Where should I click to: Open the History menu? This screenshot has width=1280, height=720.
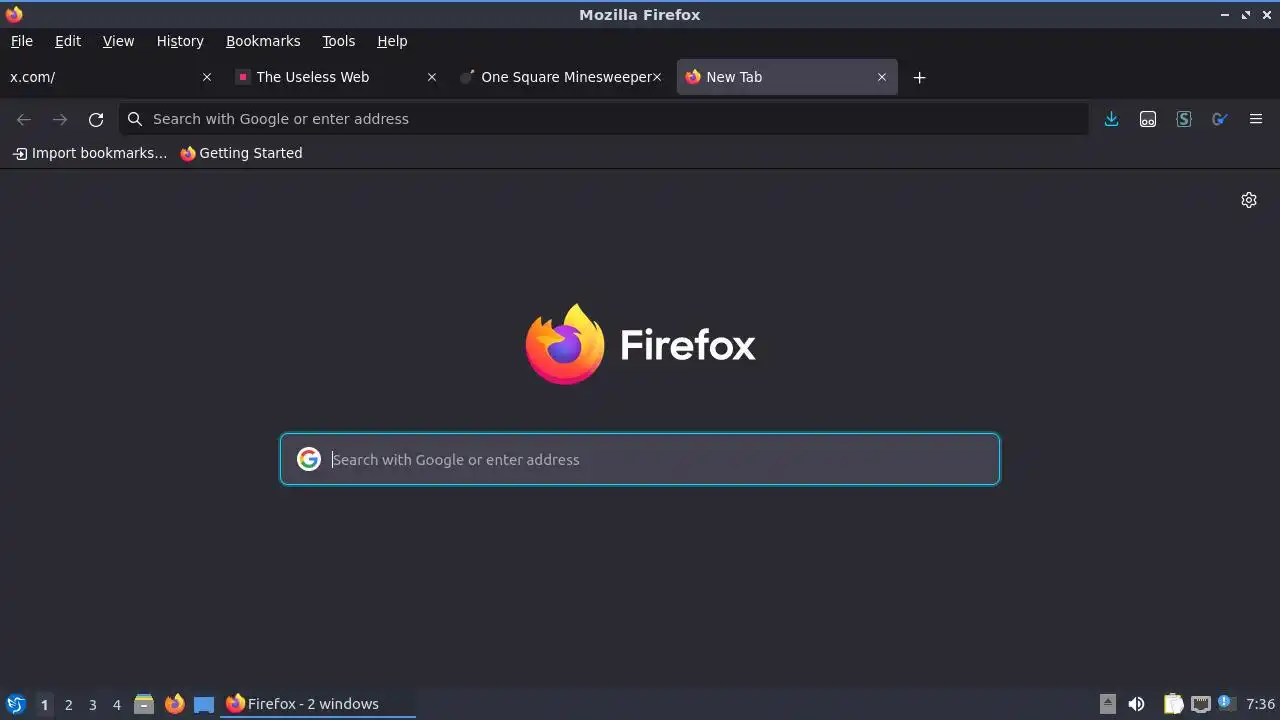(180, 41)
